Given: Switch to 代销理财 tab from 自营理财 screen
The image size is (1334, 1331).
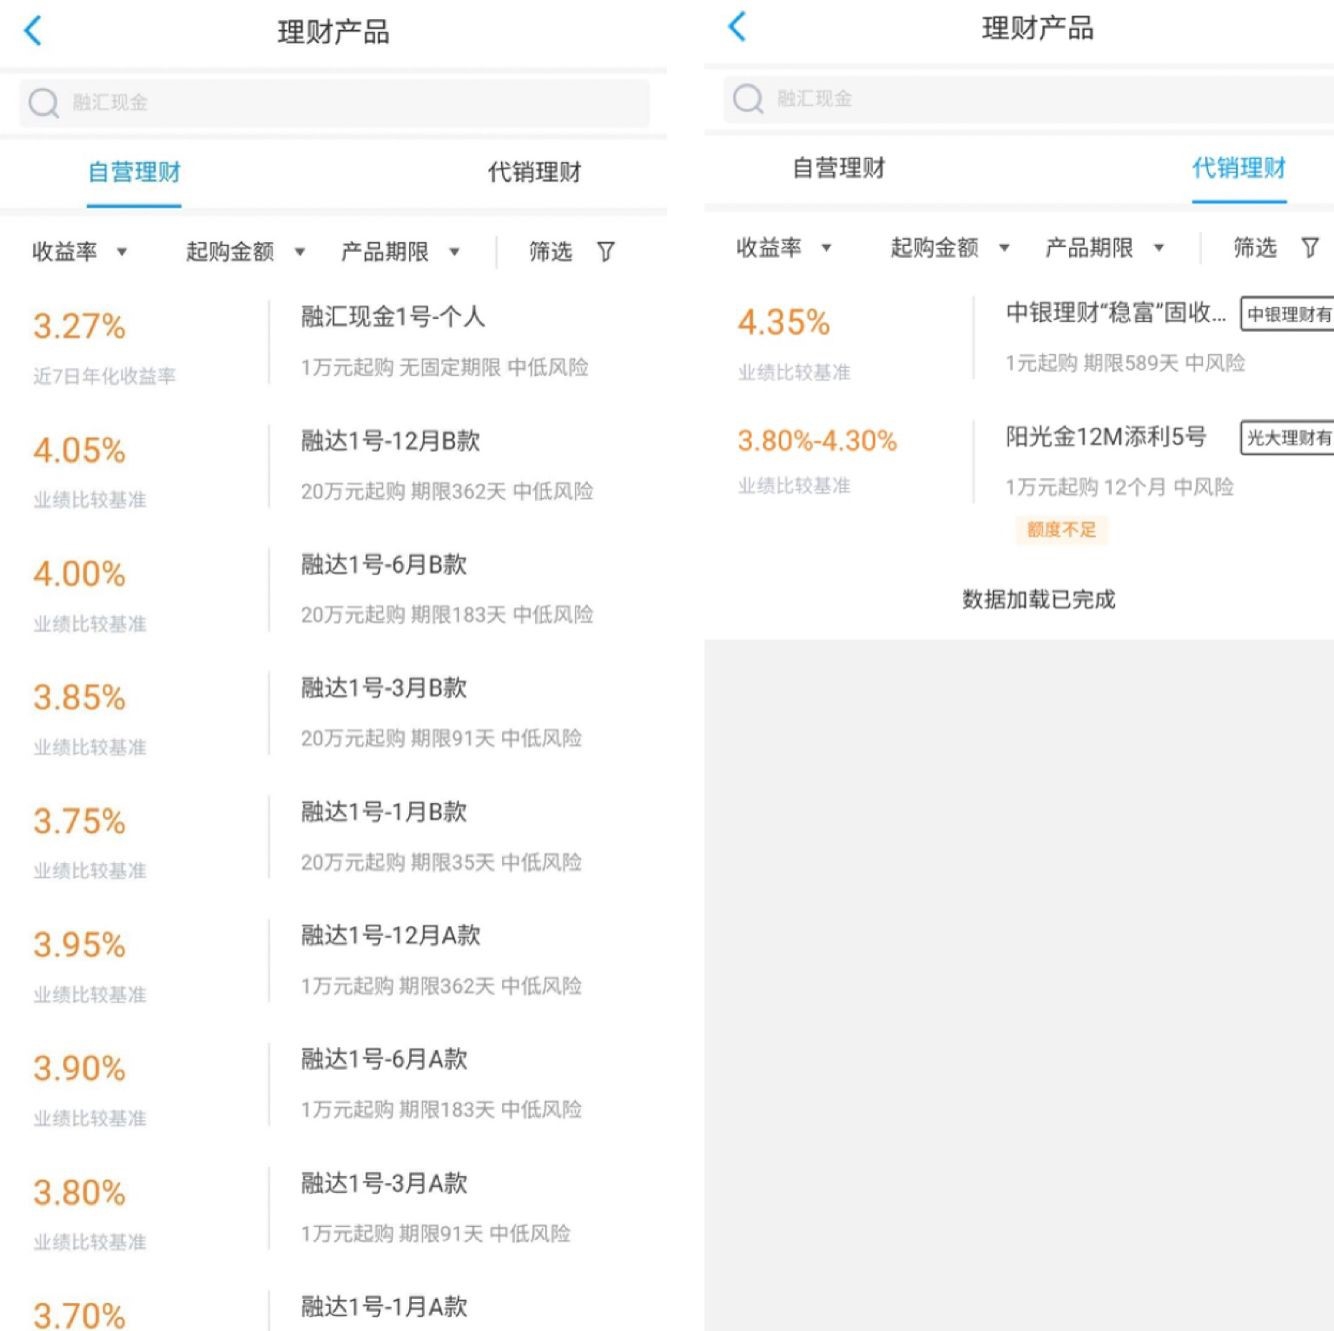Looking at the screenshot, I should 534,172.
